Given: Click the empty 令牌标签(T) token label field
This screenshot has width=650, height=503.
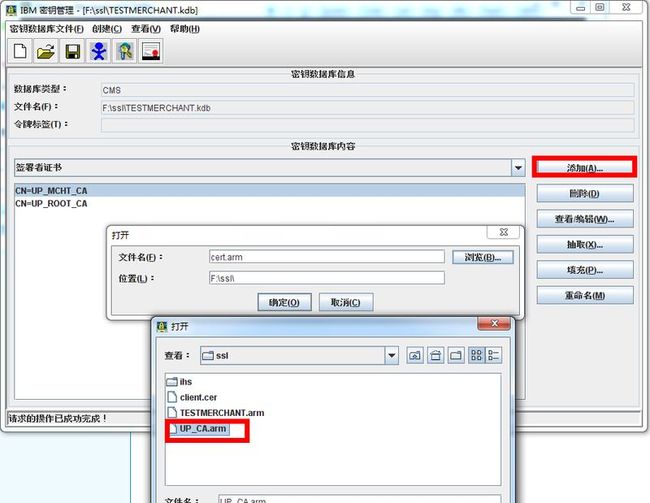Looking at the screenshot, I should pyautogui.click(x=367, y=125).
